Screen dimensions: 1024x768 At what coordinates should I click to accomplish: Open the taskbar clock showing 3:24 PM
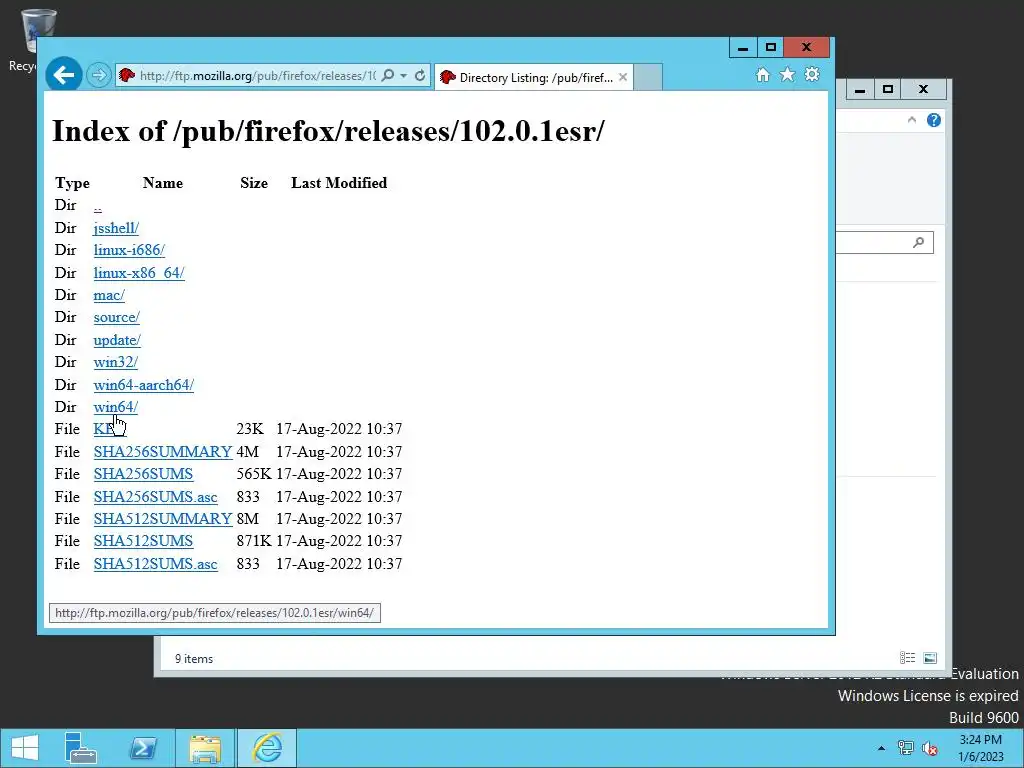pyautogui.click(x=980, y=748)
